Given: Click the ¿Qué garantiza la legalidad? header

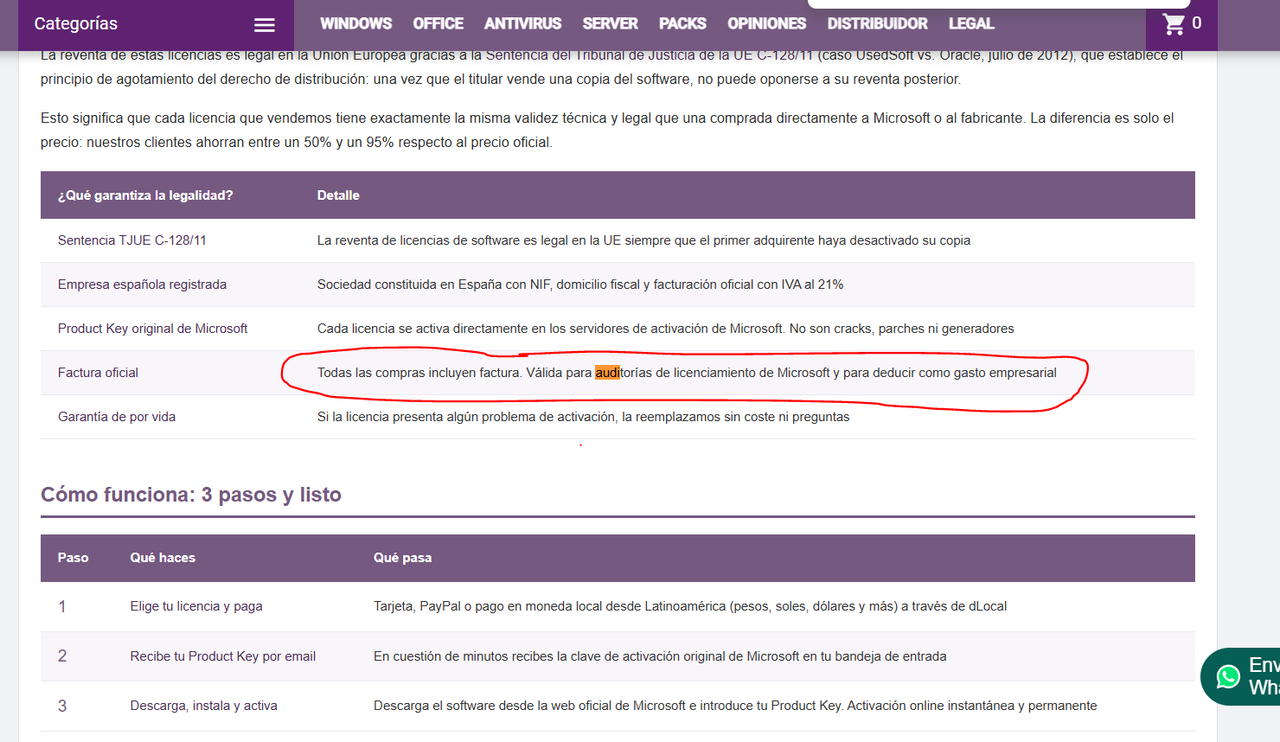Looking at the screenshot, I should (x=145, y=195).
